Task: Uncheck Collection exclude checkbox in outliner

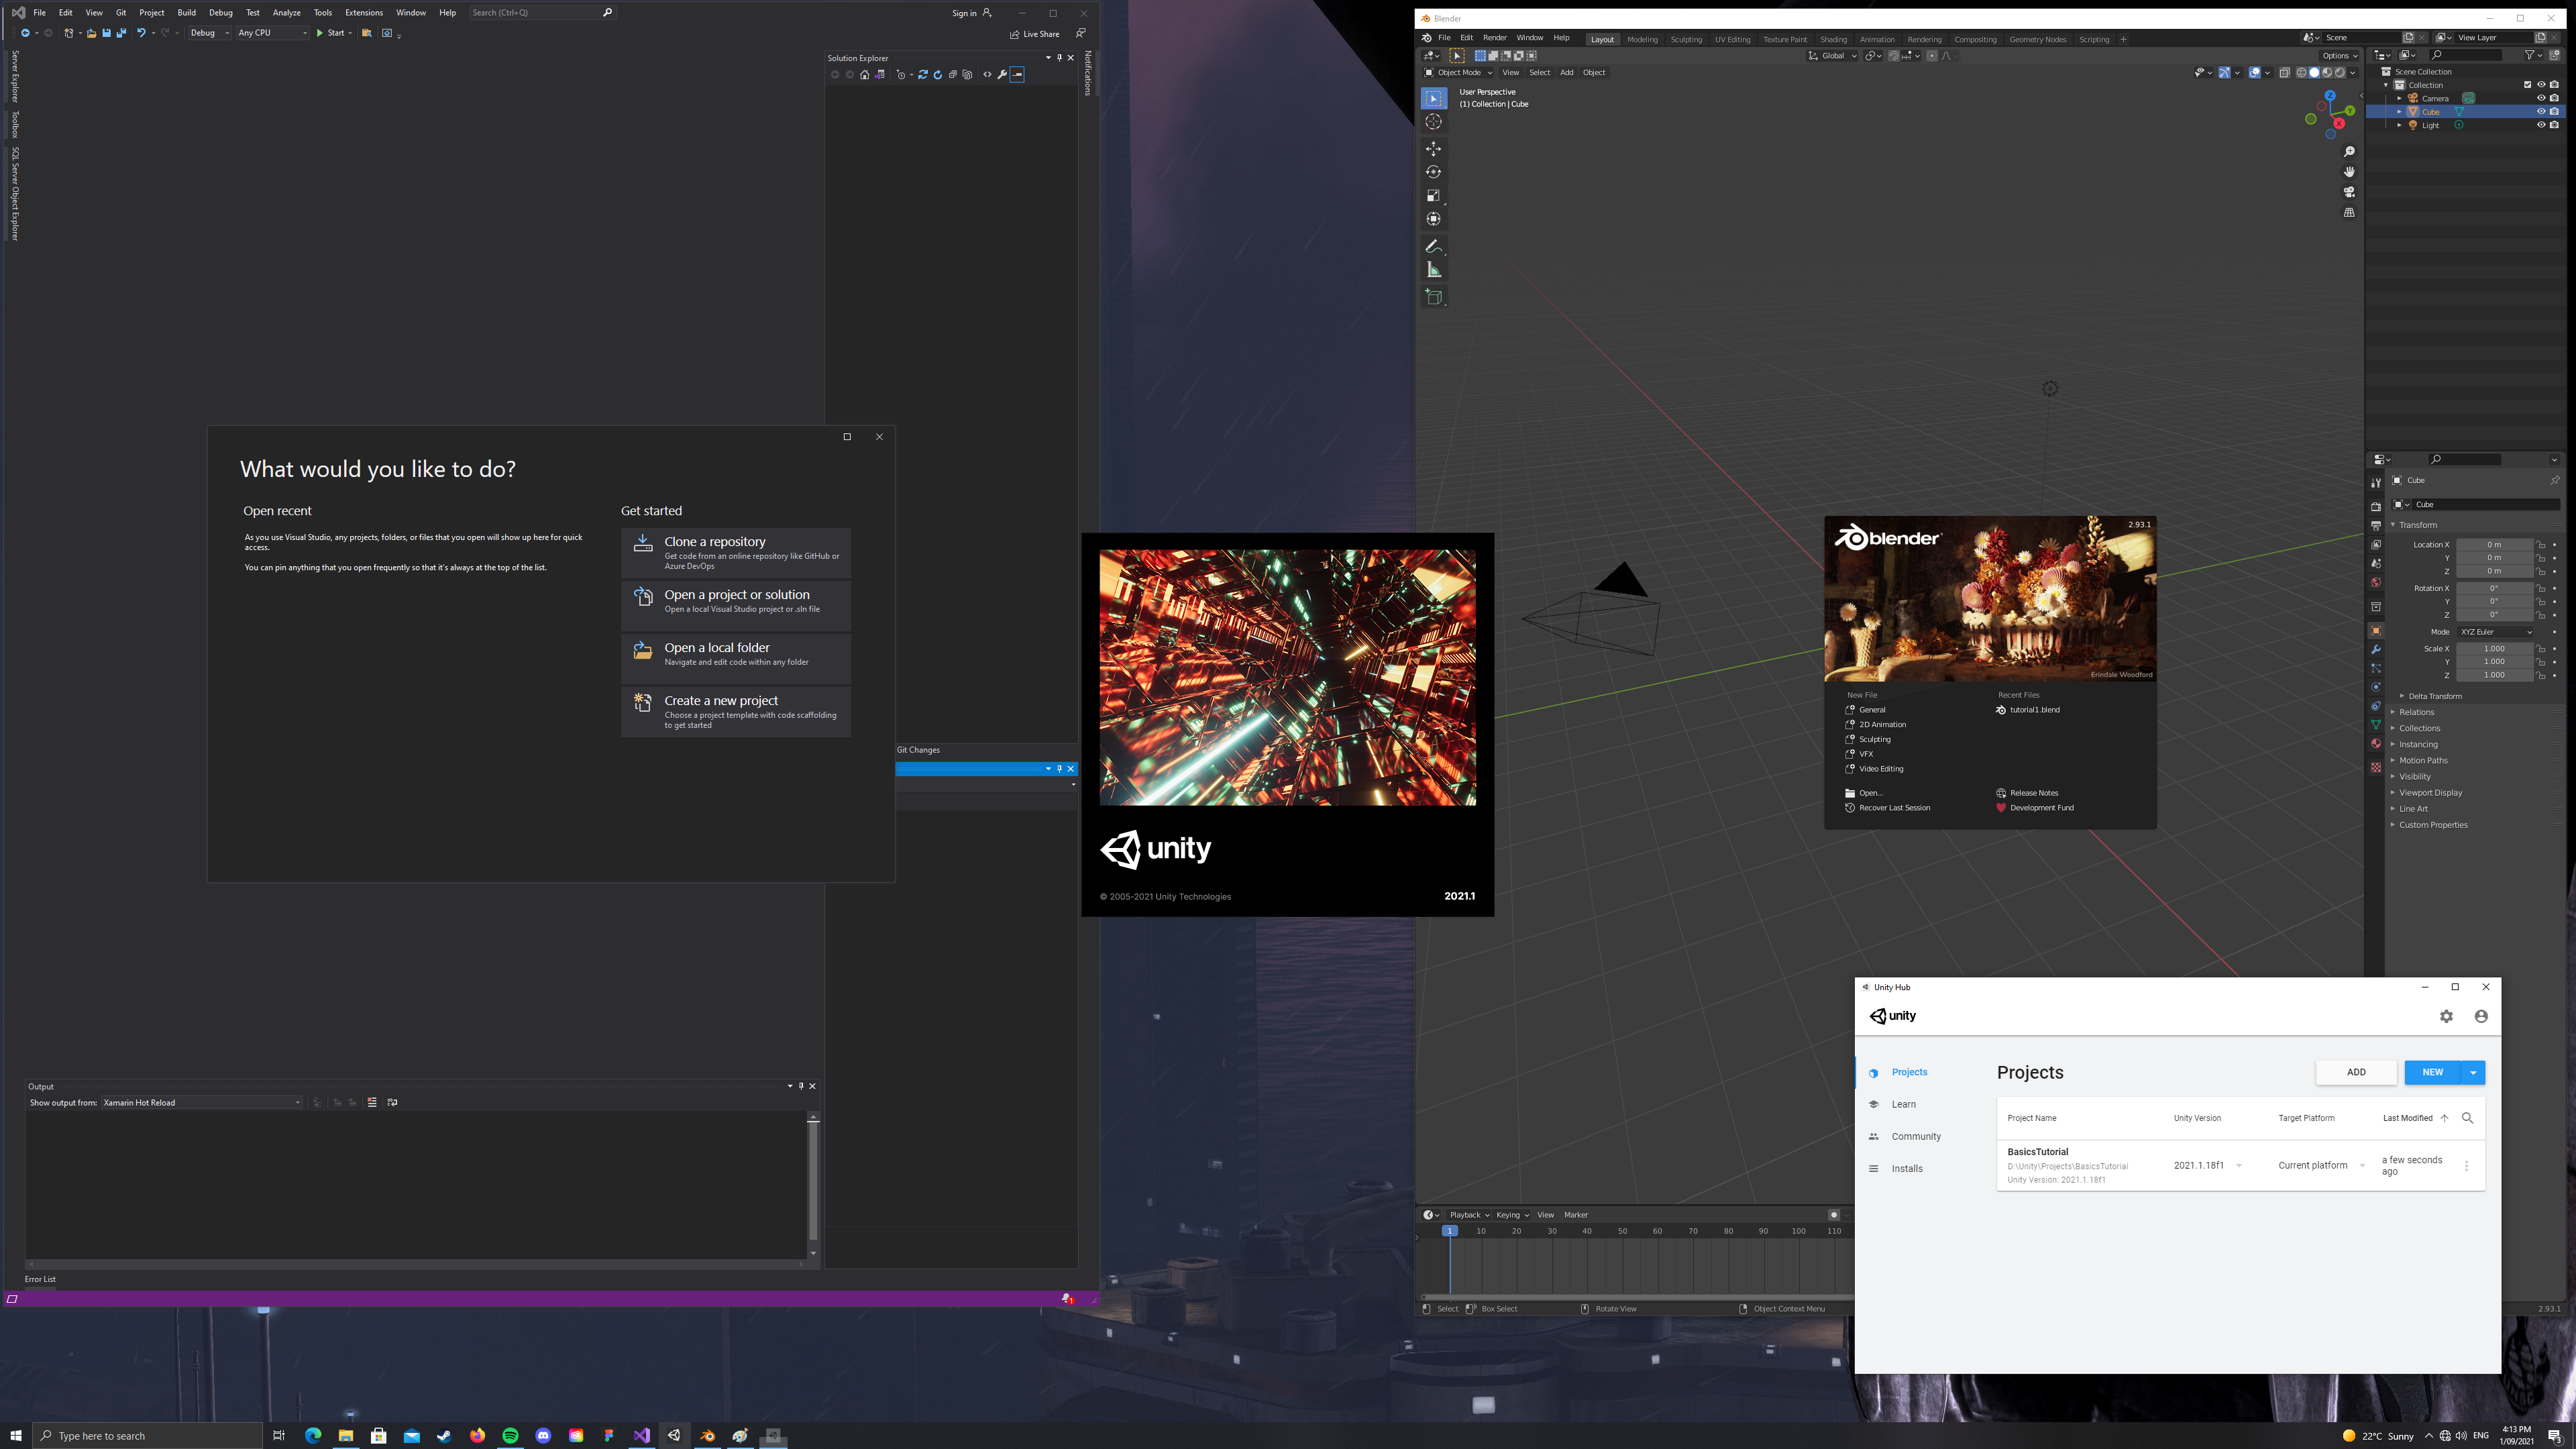Action: (2528, 85)
